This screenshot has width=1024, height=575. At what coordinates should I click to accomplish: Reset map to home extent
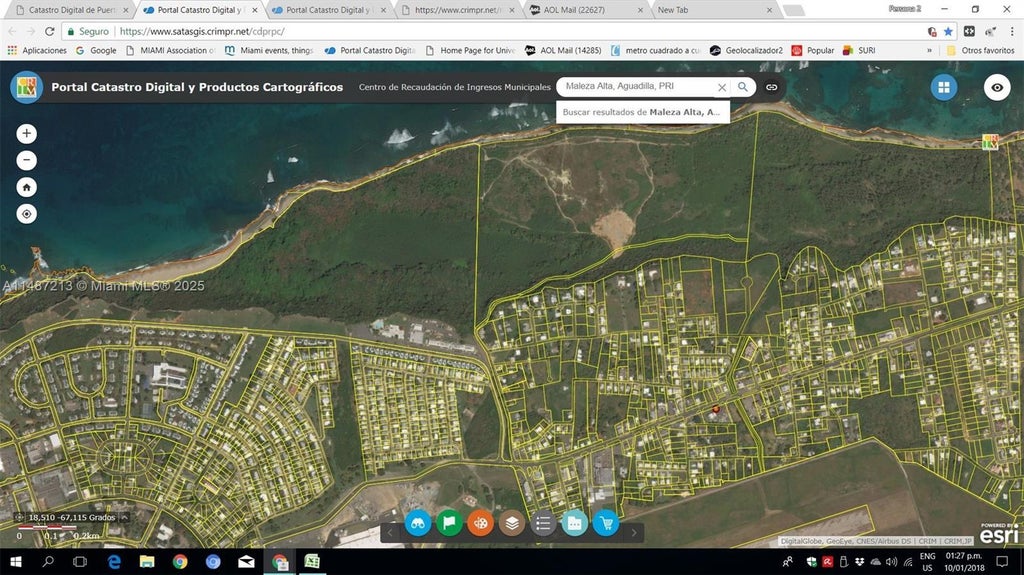26,187
